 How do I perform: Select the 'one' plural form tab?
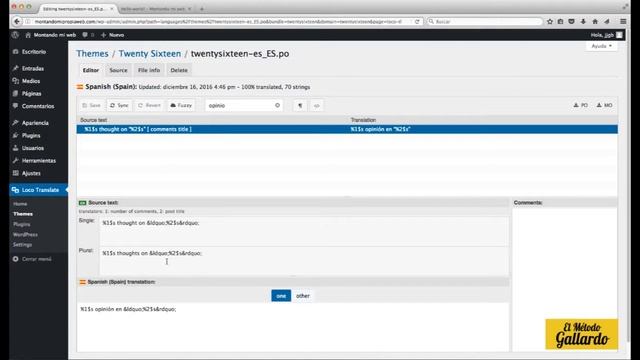(x=281, y=296)
